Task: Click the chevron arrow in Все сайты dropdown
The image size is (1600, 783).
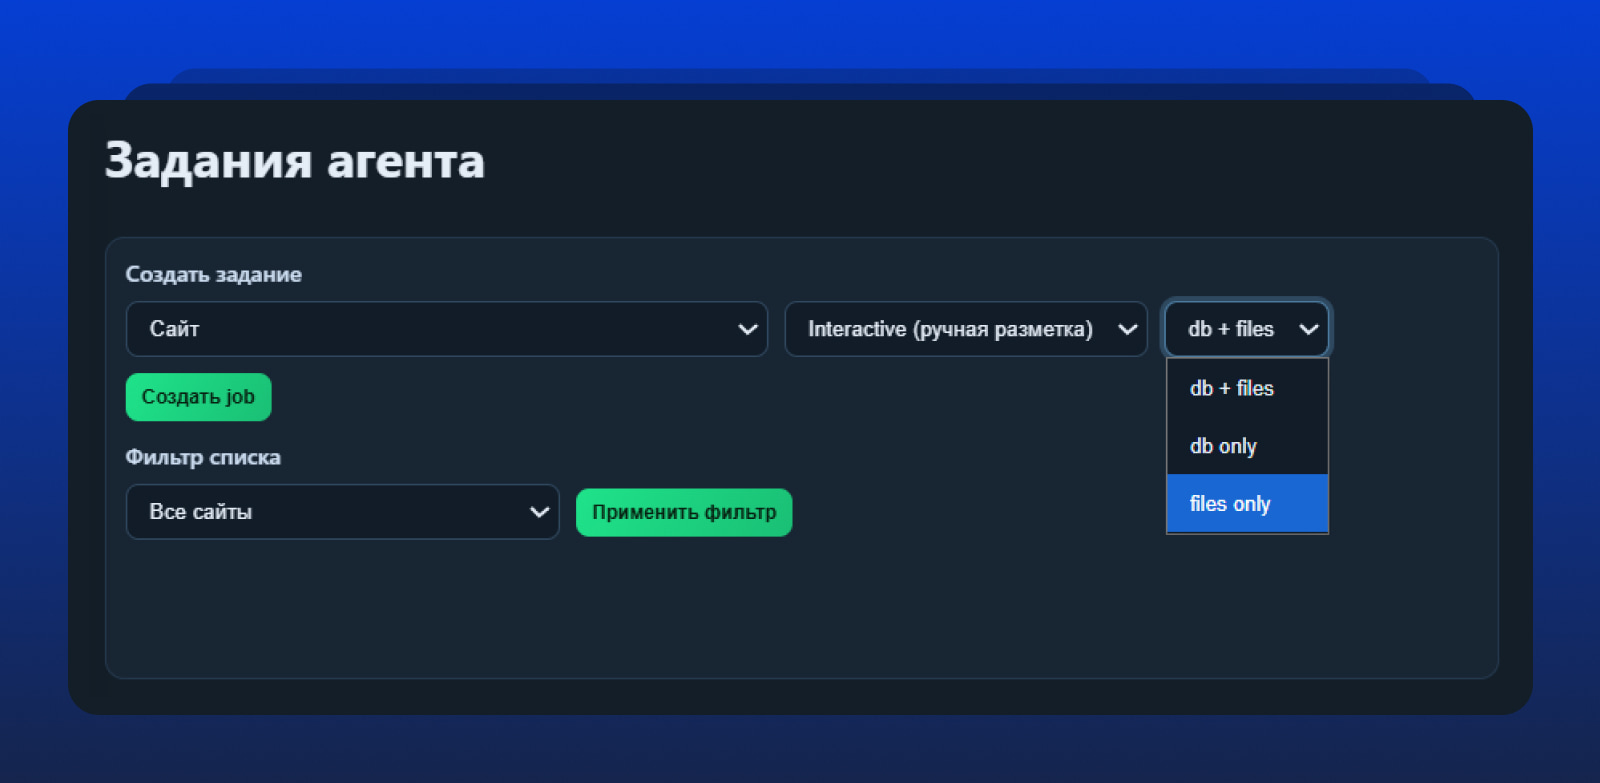Action: tap(539, 512)
